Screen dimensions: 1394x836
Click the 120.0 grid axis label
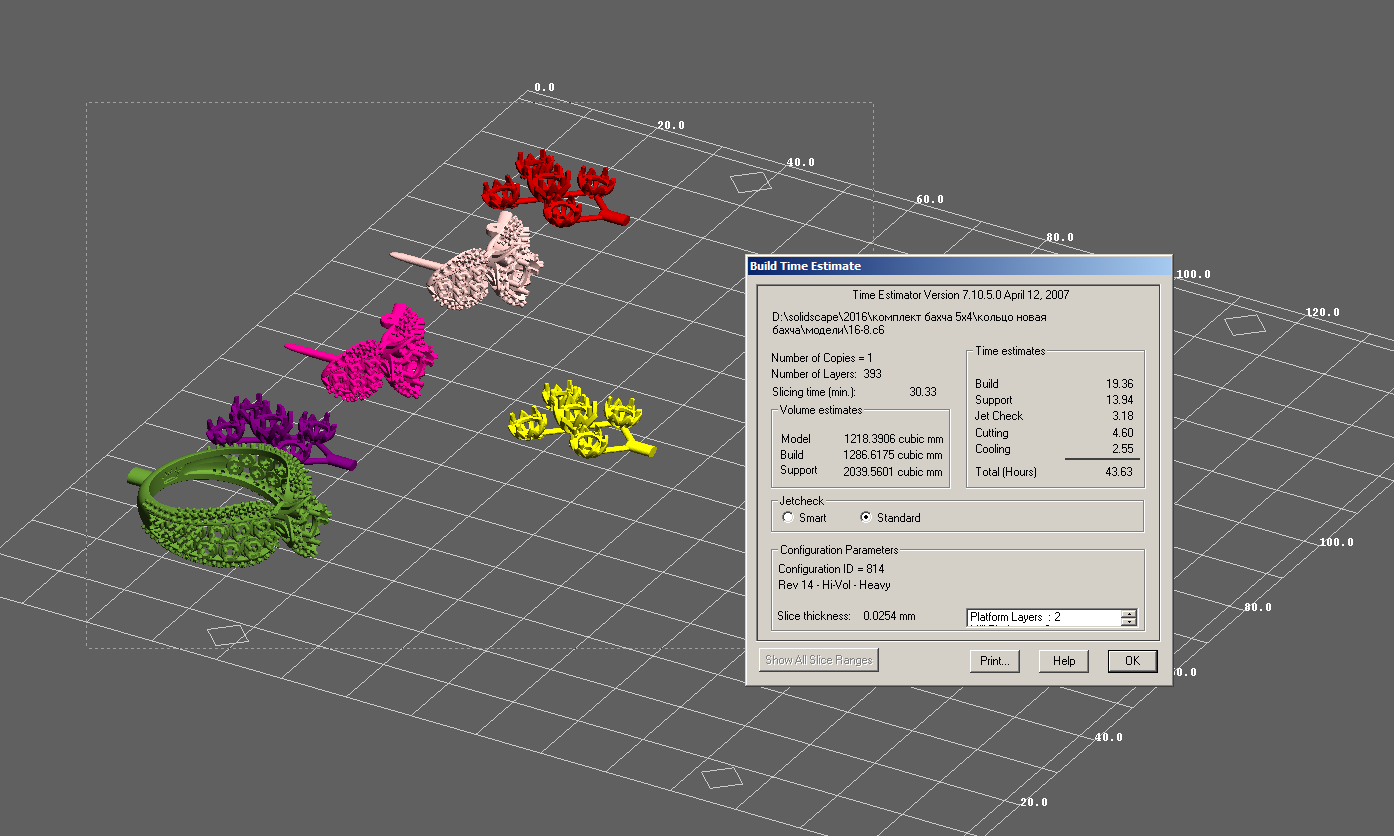1322,313
